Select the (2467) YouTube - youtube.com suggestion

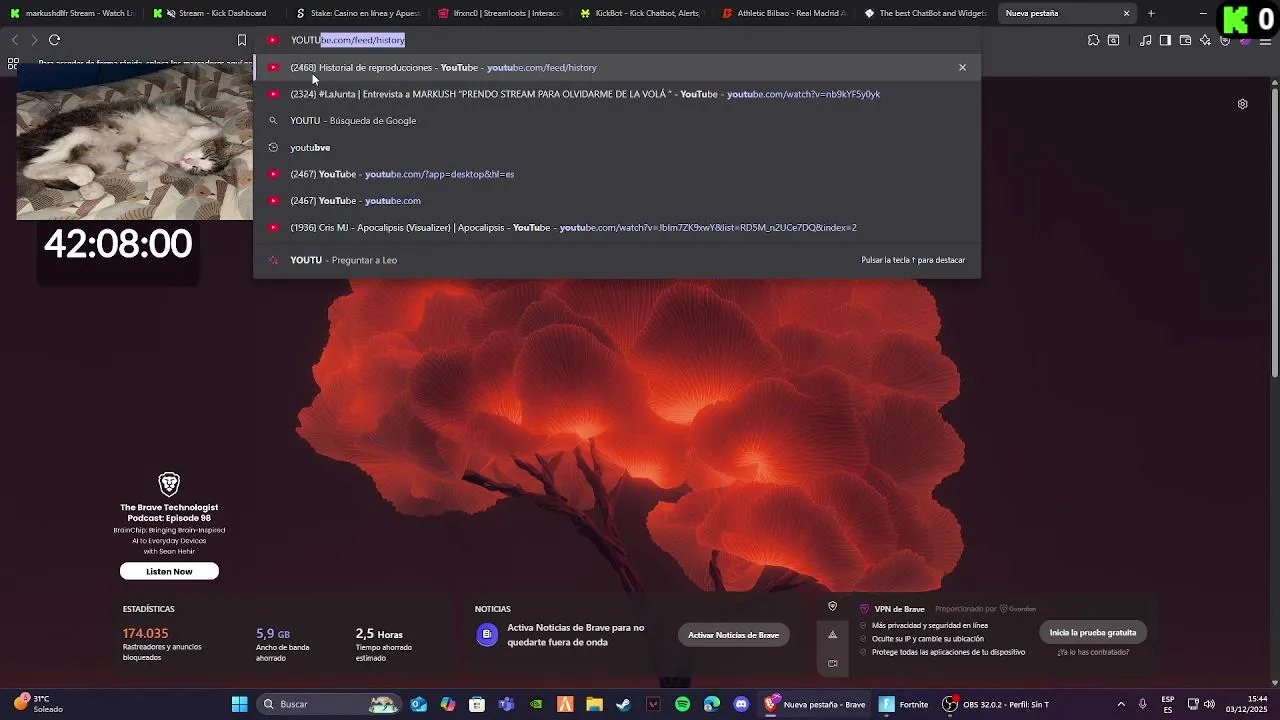tap(616, 200)
